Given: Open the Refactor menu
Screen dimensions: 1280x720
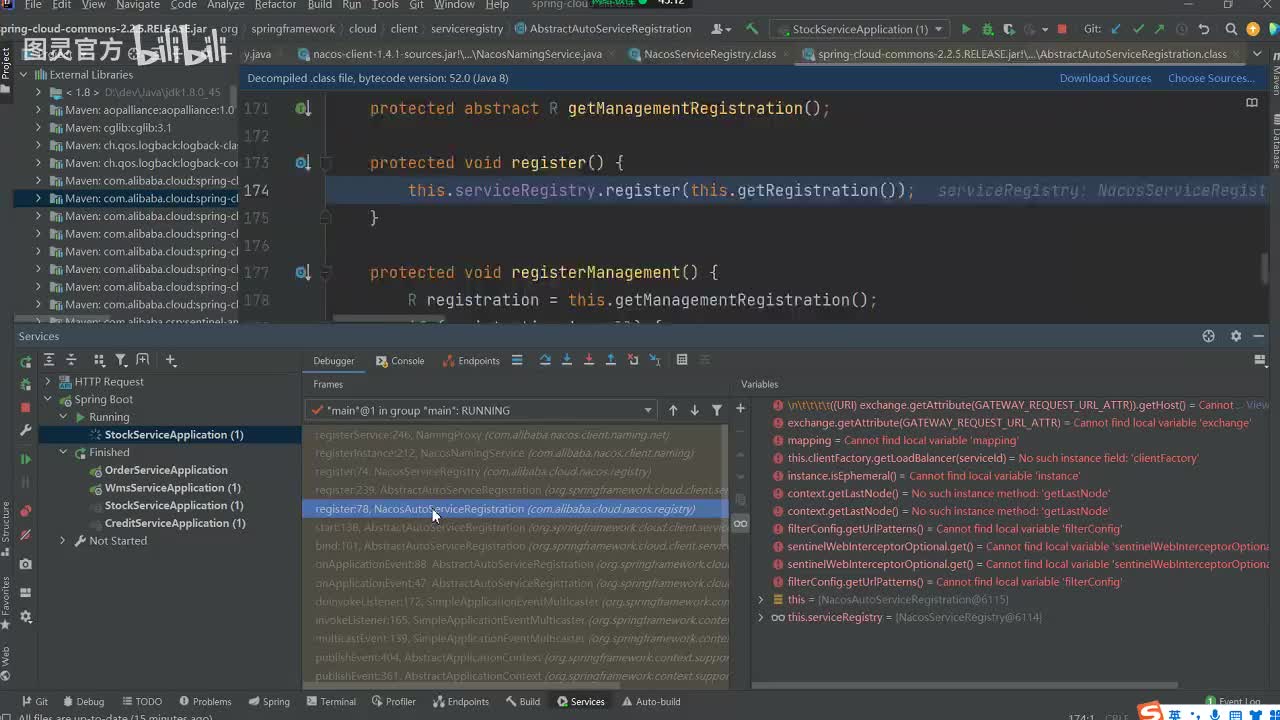Looking at the screenshot, I should pyautogui.click(x=275, y=5).
